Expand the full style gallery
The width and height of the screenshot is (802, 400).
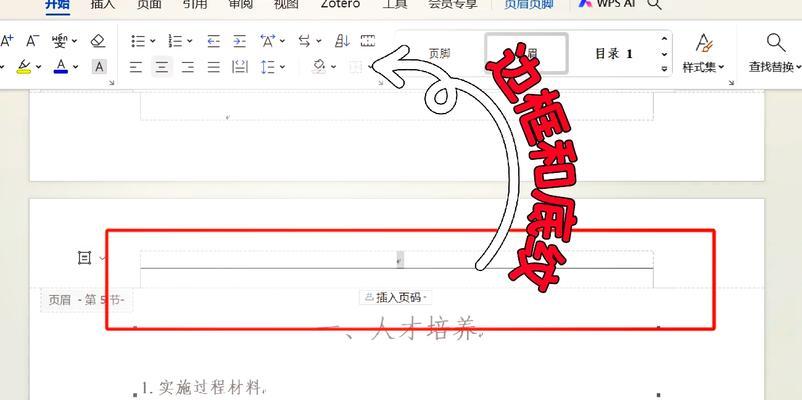(x=664, y=69)
